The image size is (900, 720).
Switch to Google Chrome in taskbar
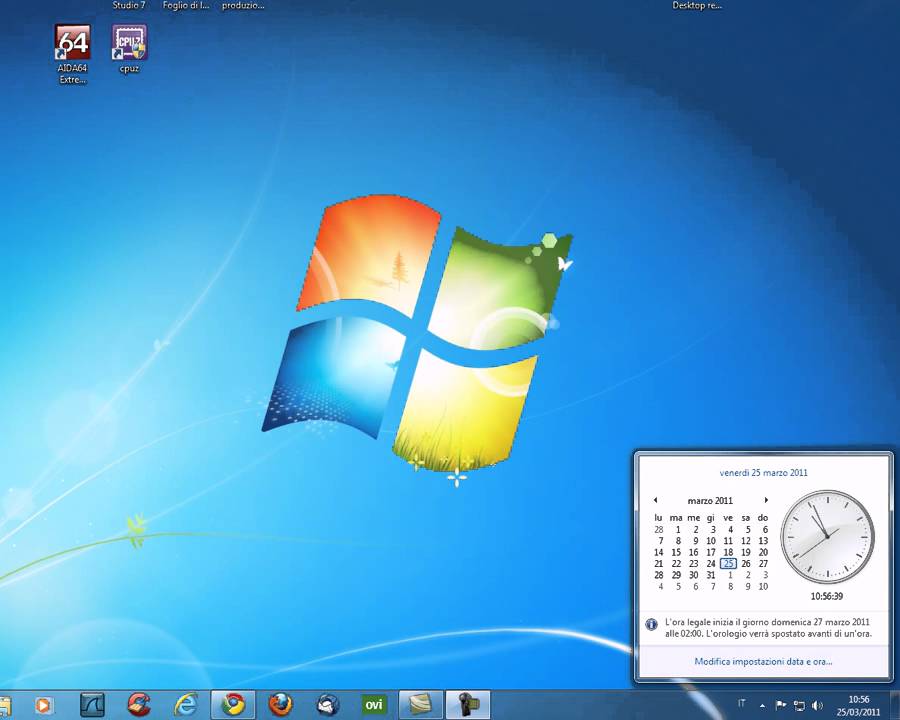234,704
